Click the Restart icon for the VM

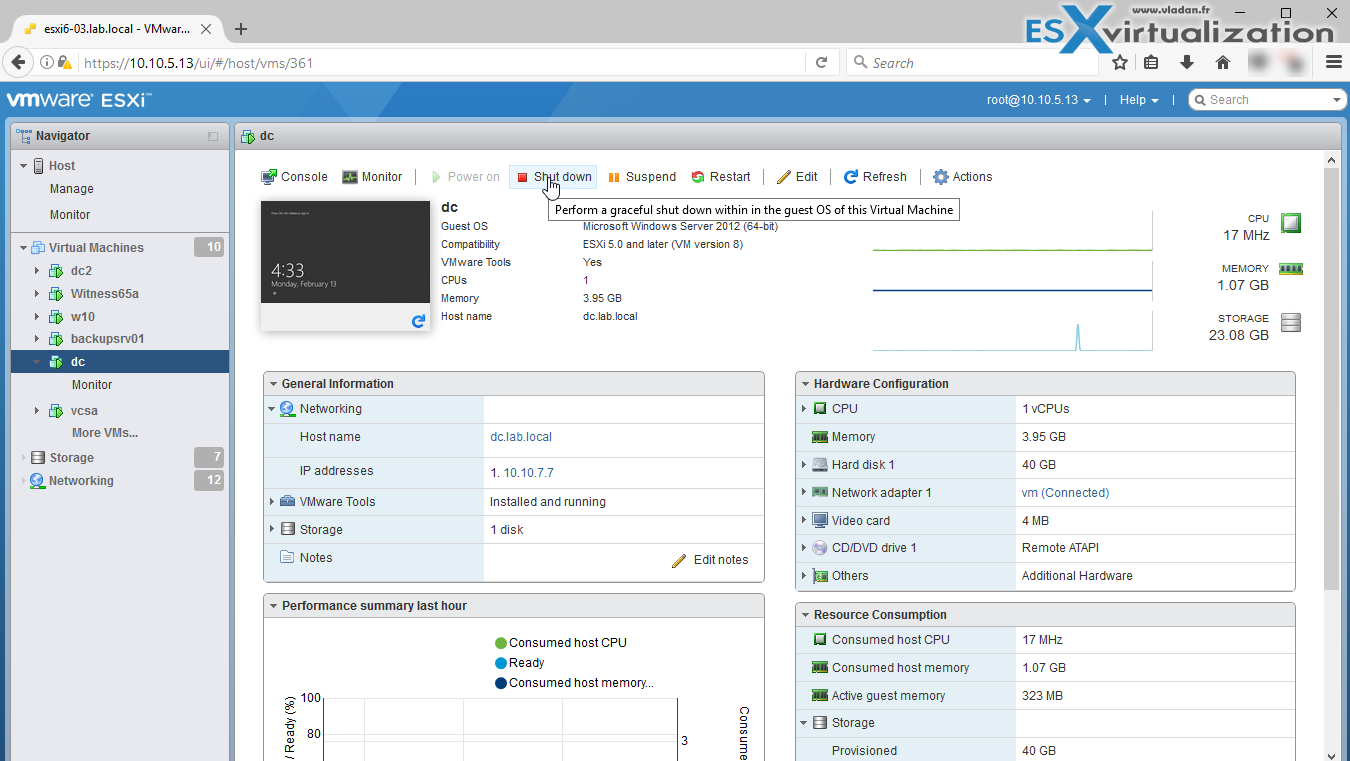point(721,176)
